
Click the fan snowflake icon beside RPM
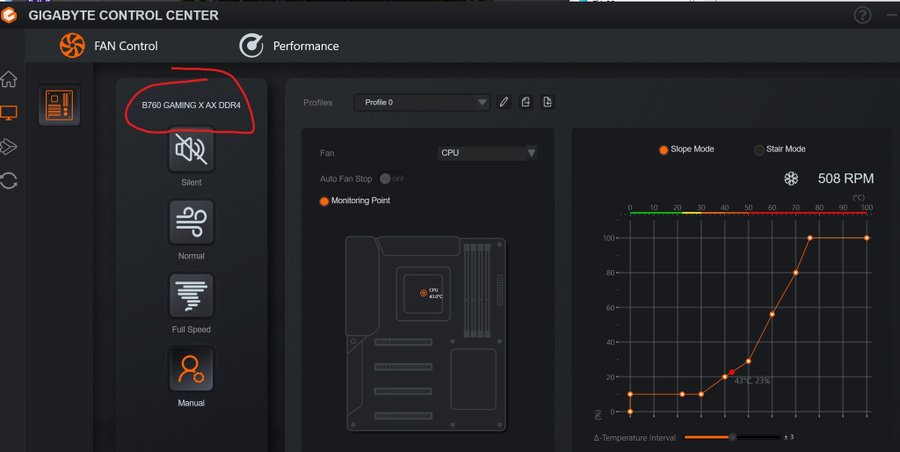791,179
